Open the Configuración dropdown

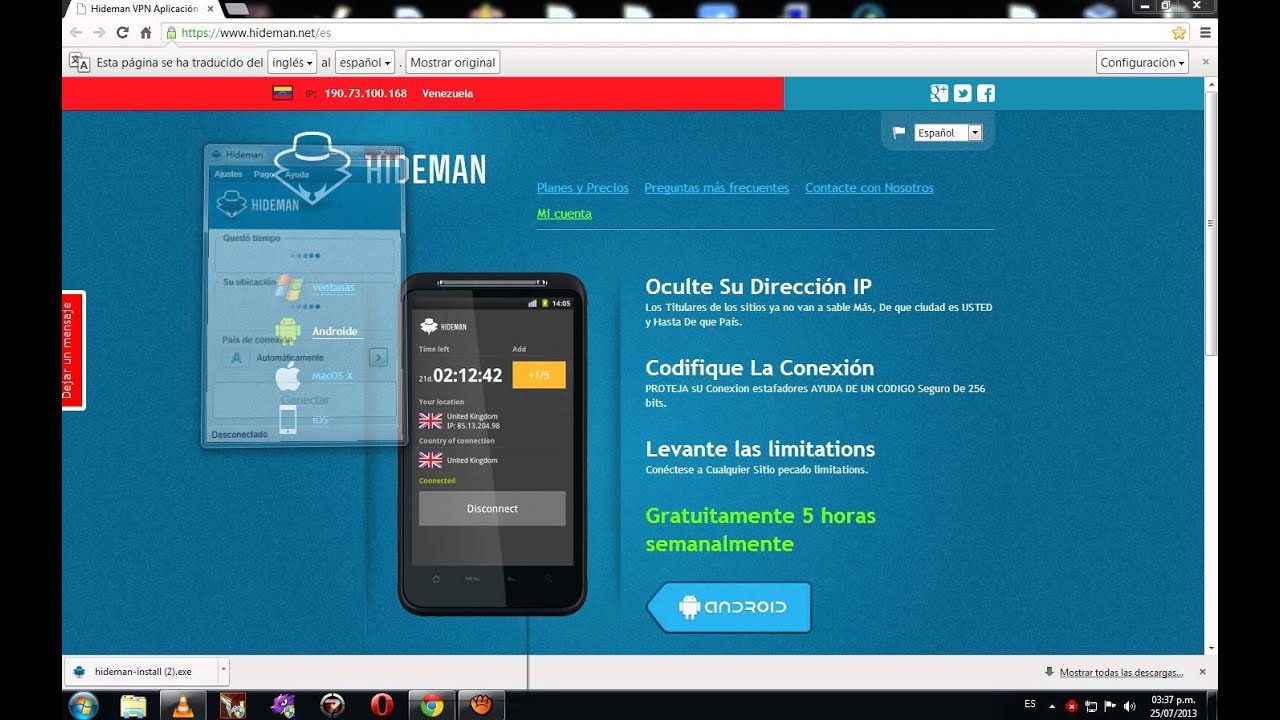coord(1142,62)
